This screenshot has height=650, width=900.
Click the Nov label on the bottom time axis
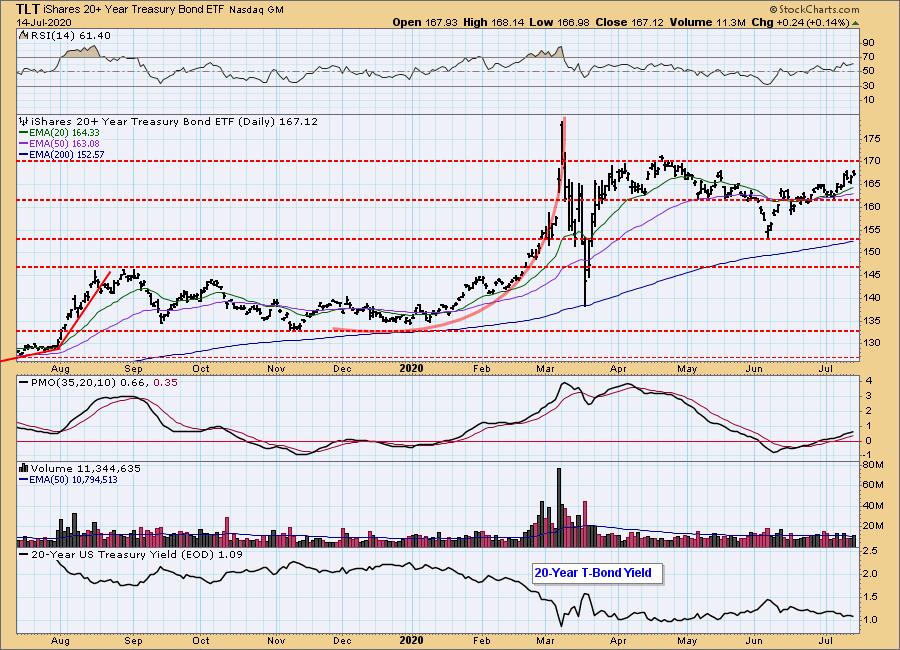[276, 640]
